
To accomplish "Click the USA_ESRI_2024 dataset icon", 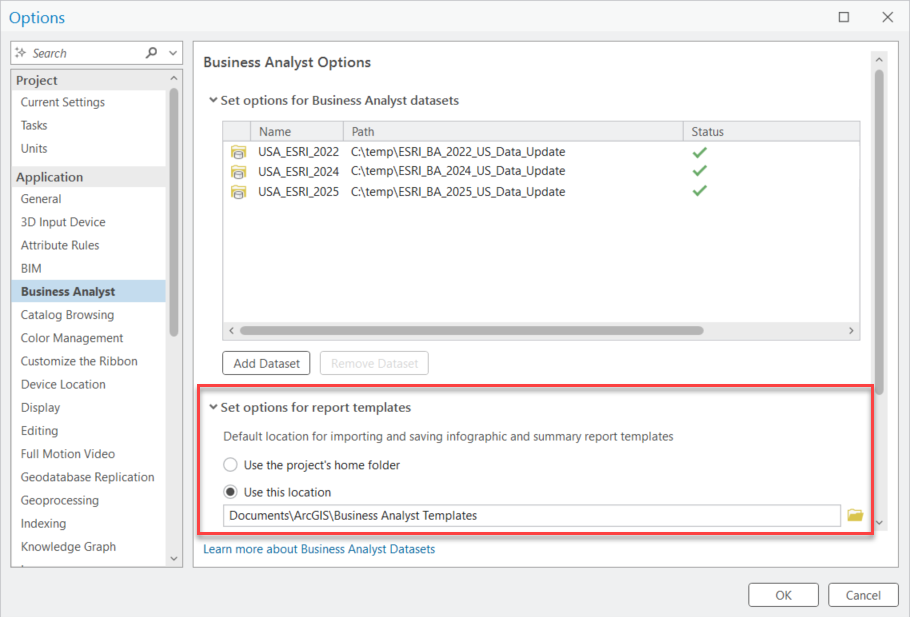I will click(238, 171).
